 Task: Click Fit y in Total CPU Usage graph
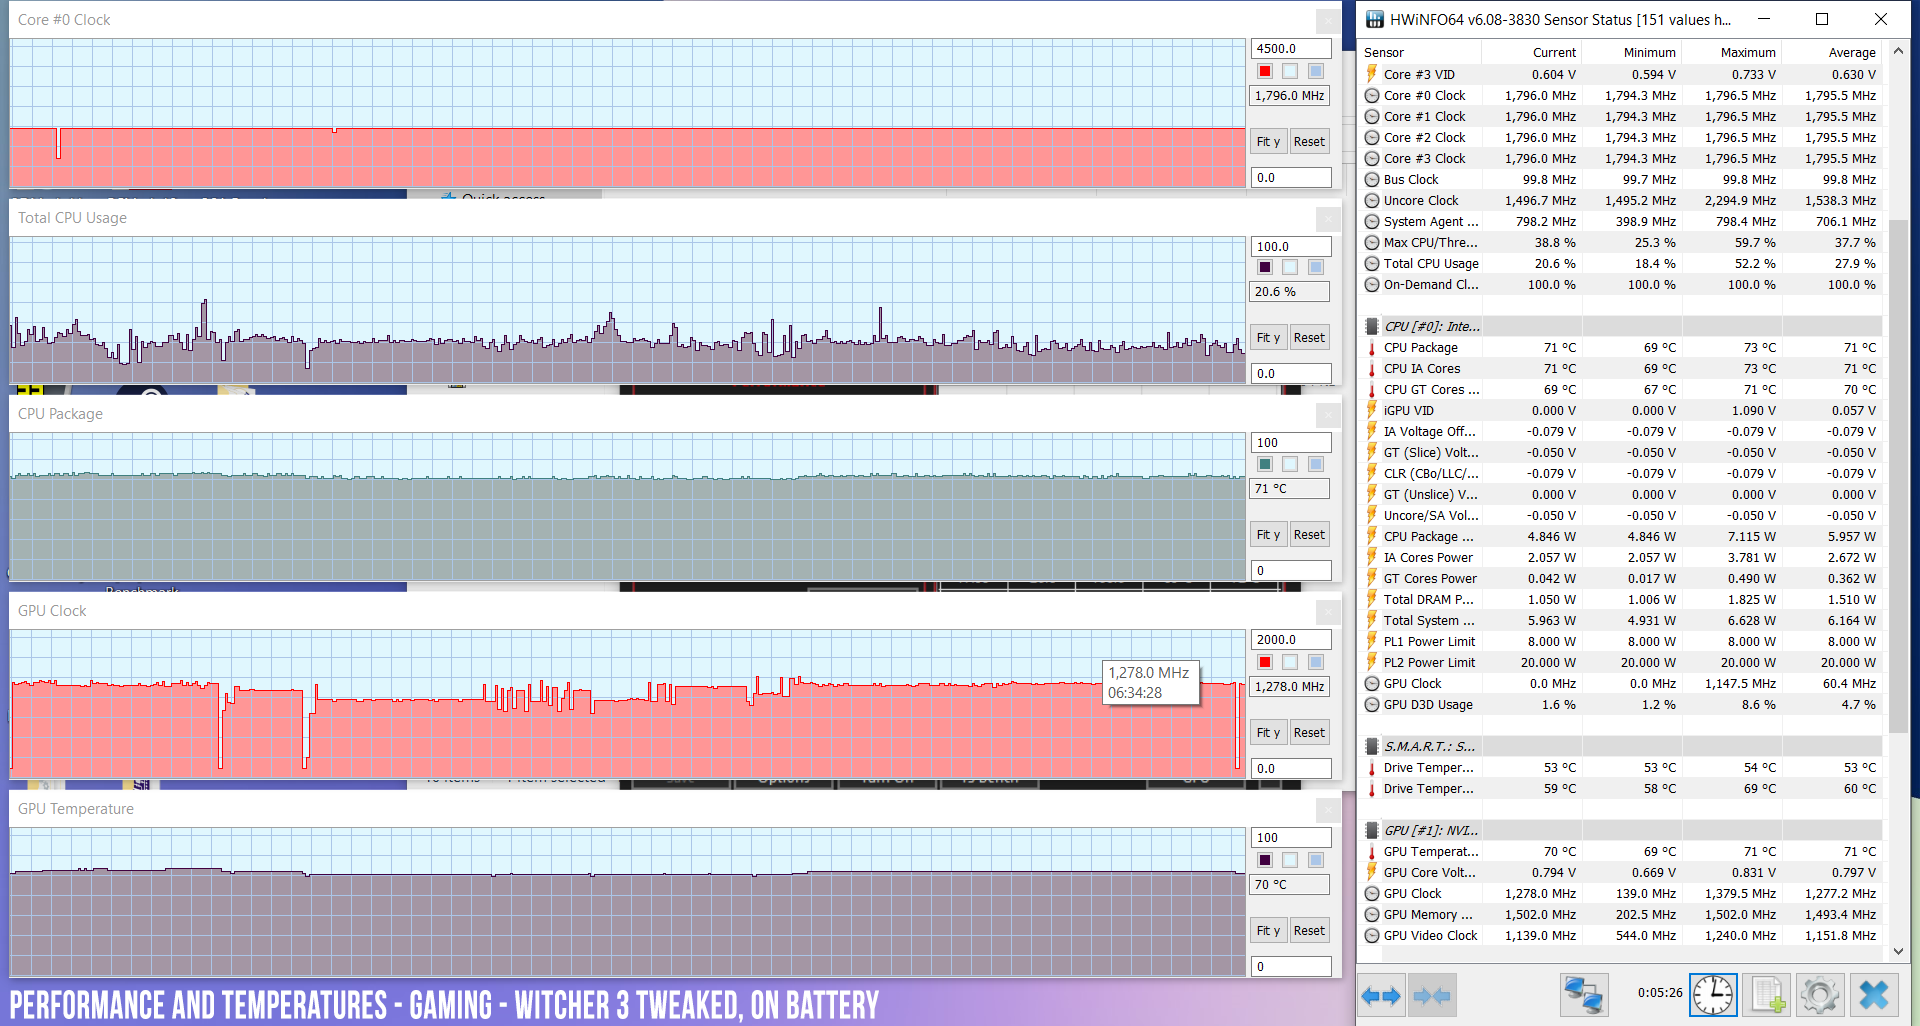(x=1268, y=338)
